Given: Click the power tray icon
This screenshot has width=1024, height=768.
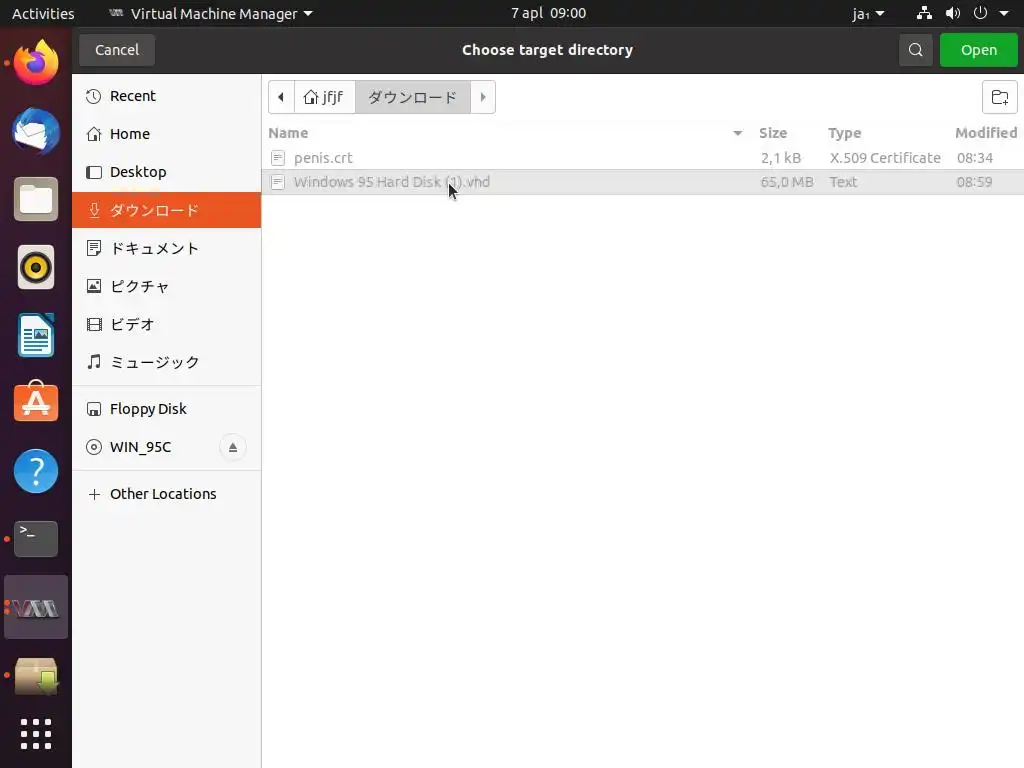Looking at the screenshot, I should tap(980, 13).
